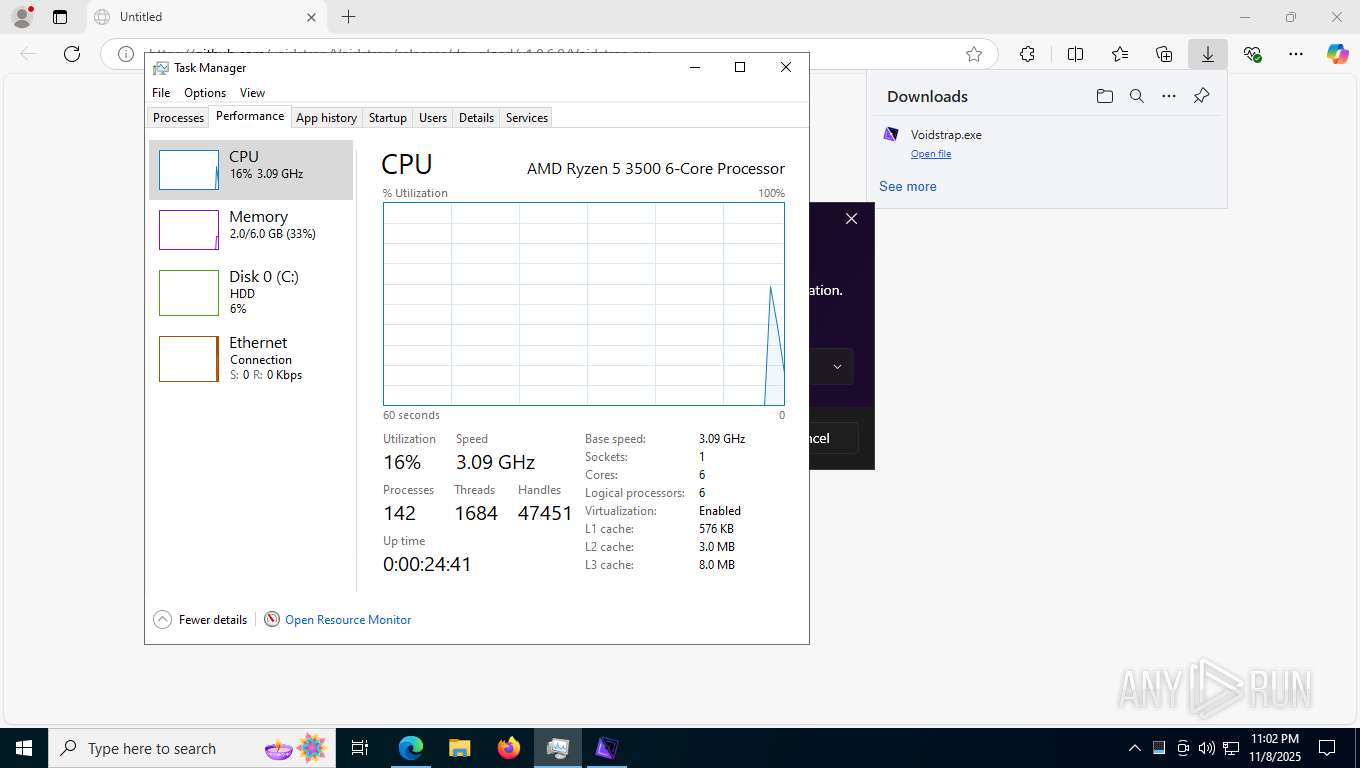Expand the dropdown in Voidstrap dialog

click(x=837, y=367)
